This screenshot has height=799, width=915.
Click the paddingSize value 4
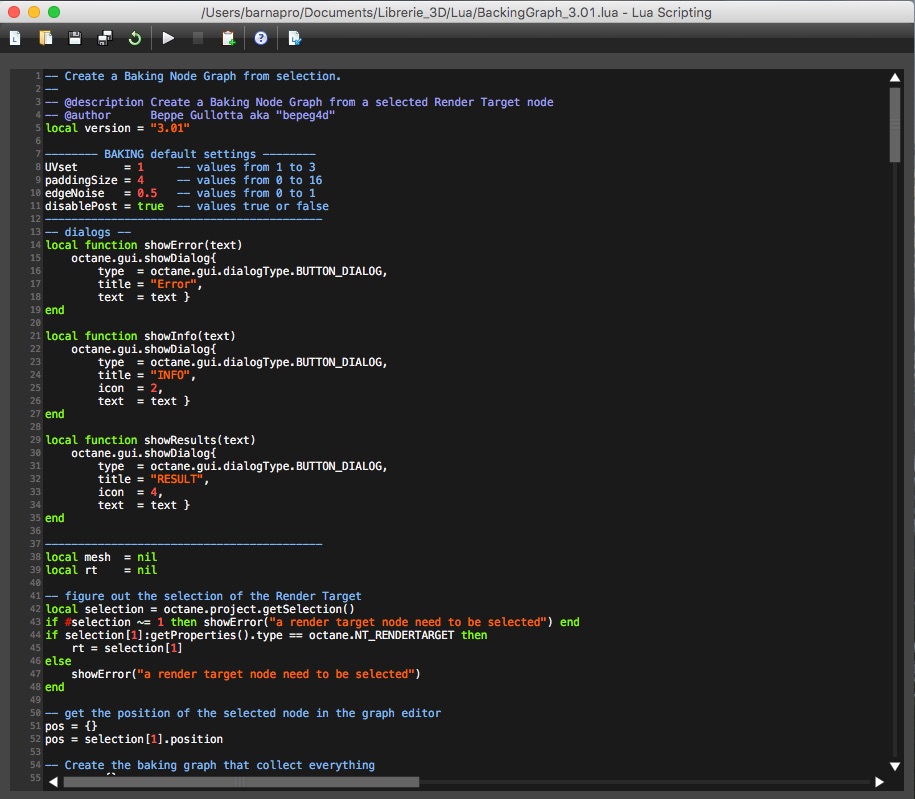point(141,180)
